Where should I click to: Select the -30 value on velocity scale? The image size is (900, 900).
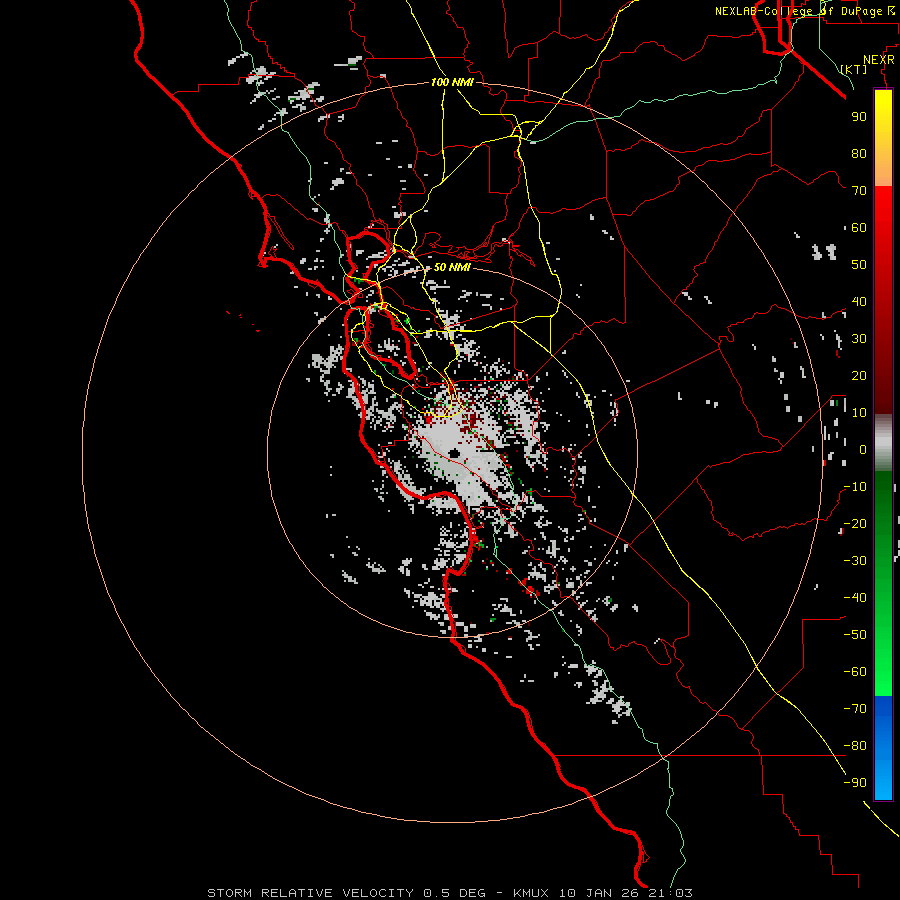tap(855, 561)
